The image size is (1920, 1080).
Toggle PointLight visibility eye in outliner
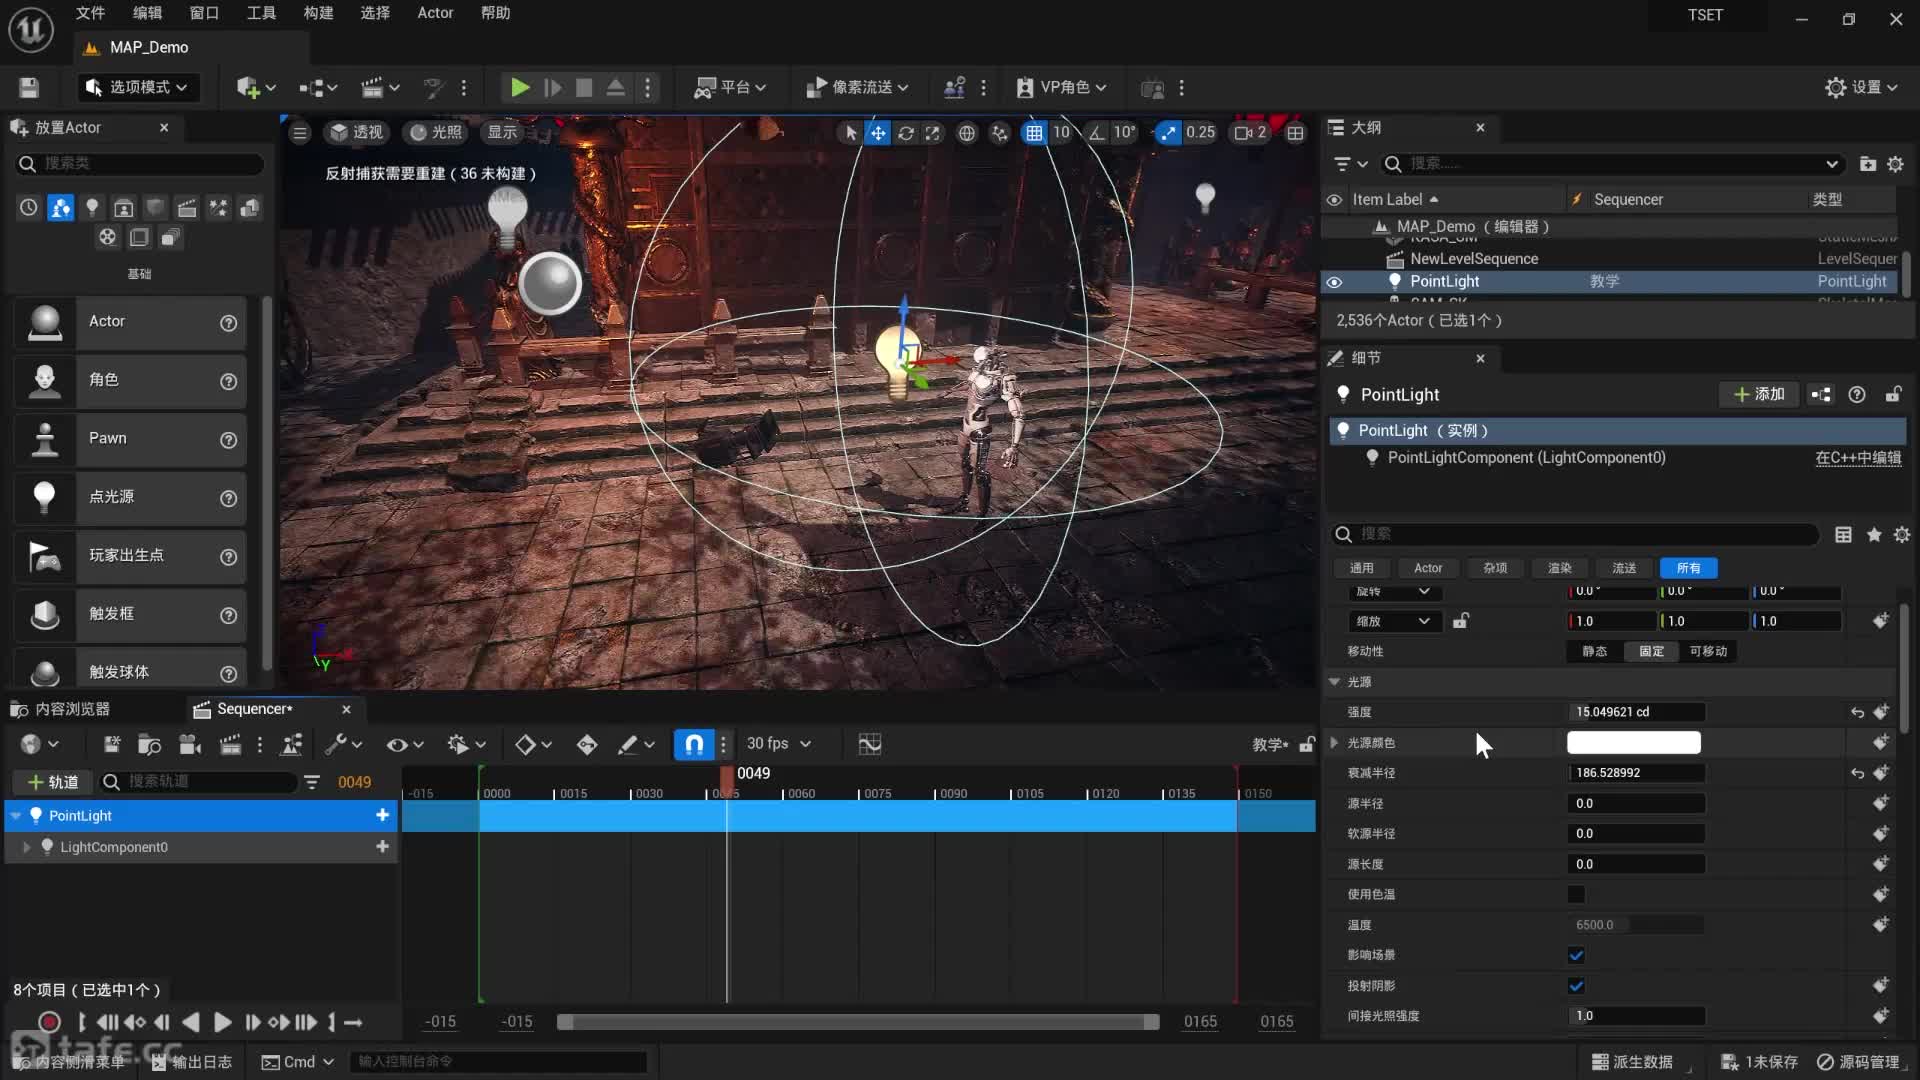1334,282
